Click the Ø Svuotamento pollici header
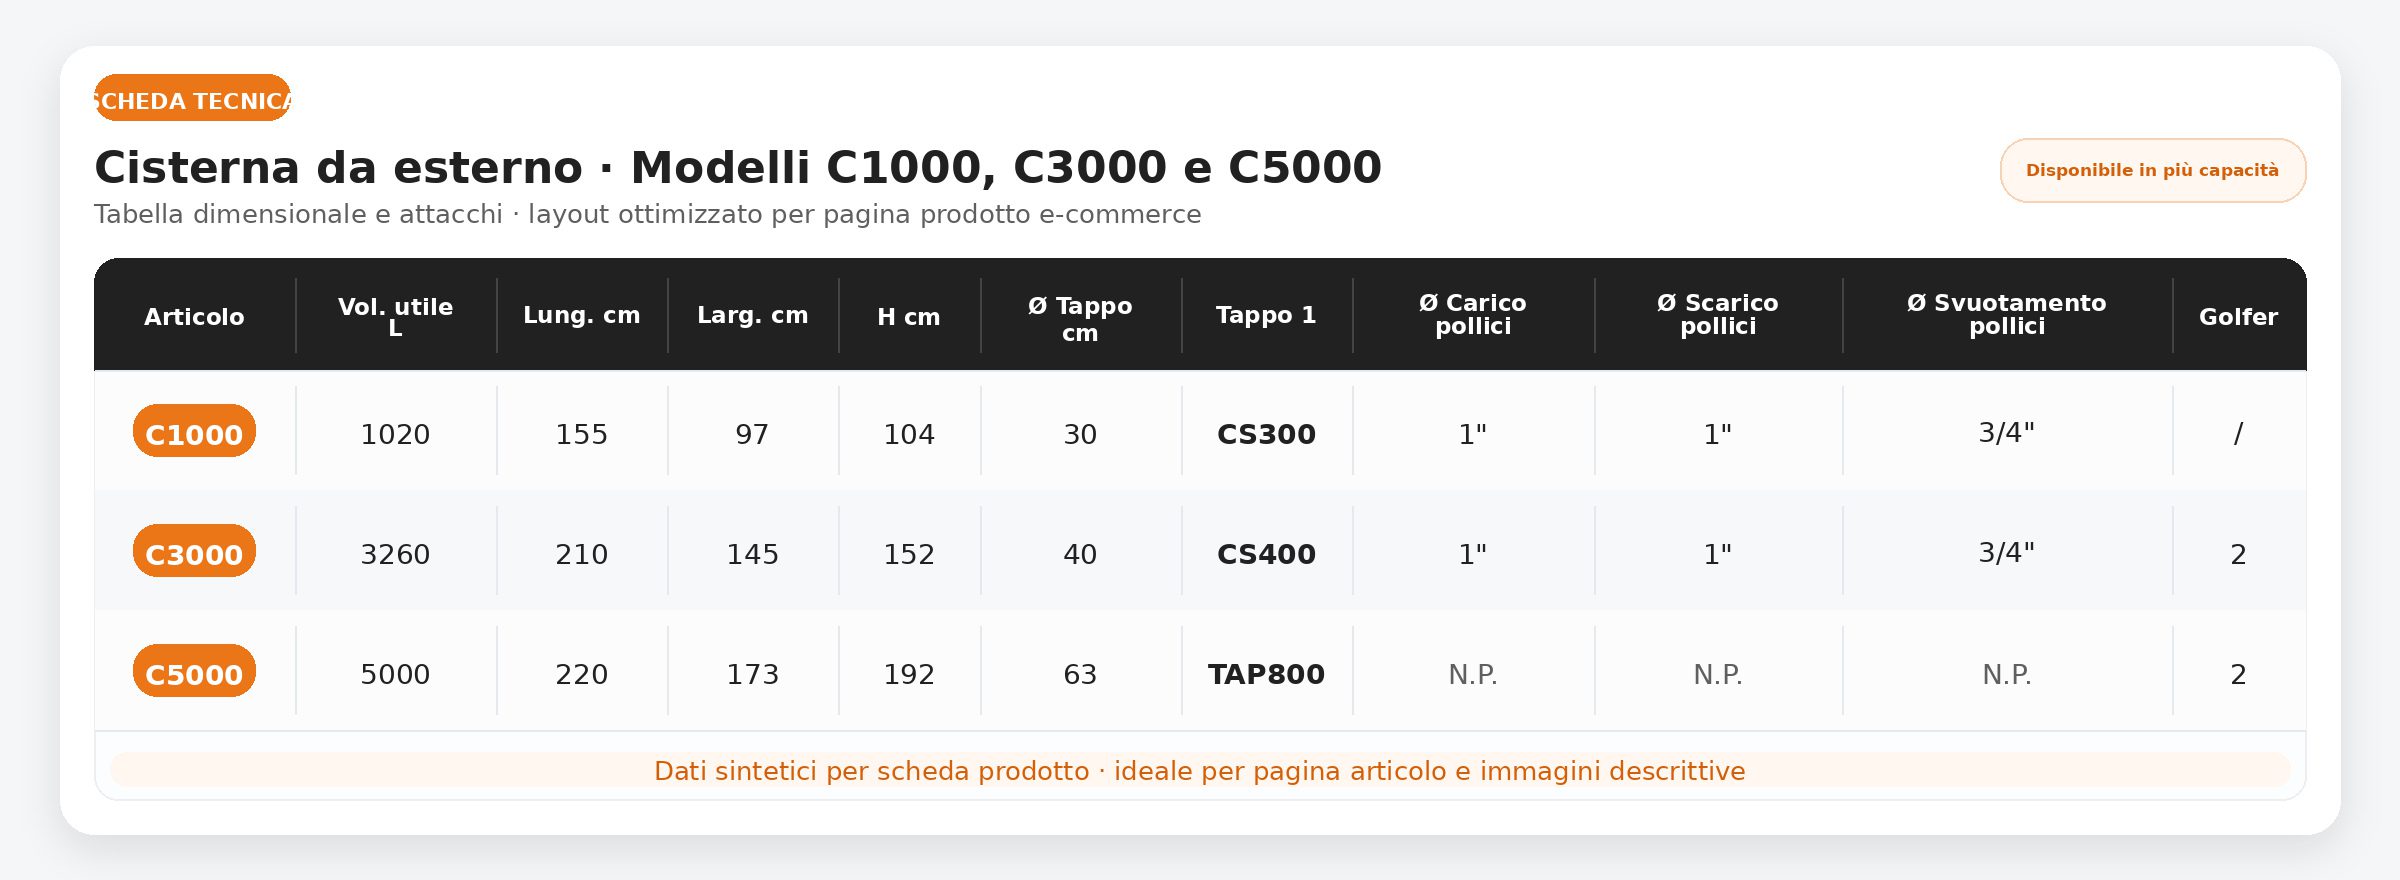The height and width of the screenshot is (880, 2400). point(2006,315)
